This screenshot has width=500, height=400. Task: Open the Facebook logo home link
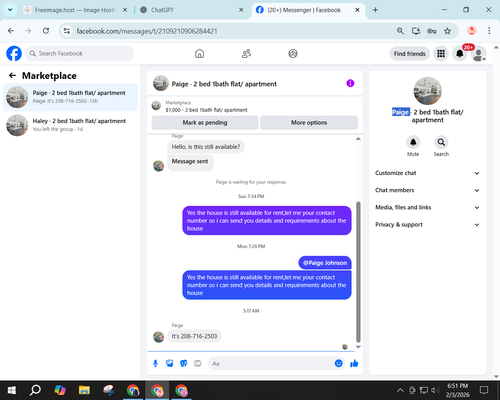click(x=14, y=53)
